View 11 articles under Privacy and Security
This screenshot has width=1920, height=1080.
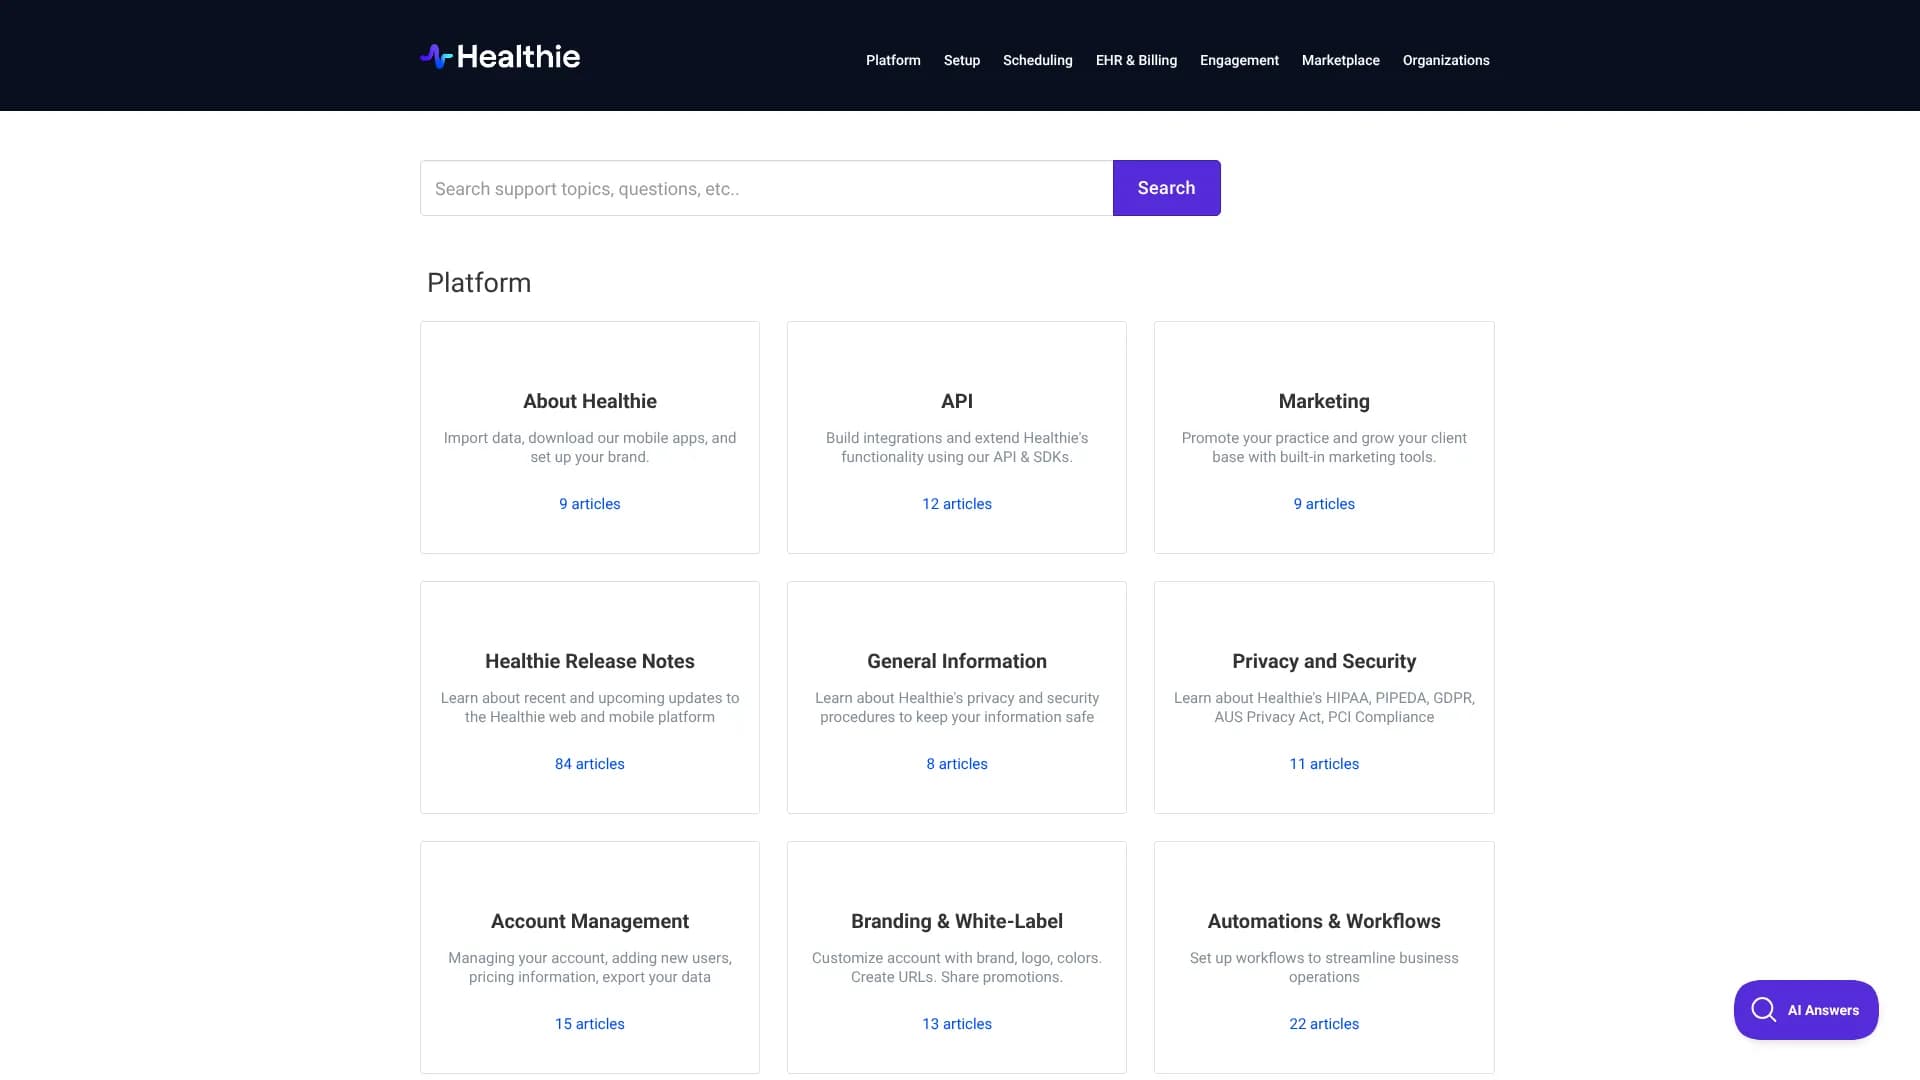pos(1323,763)
